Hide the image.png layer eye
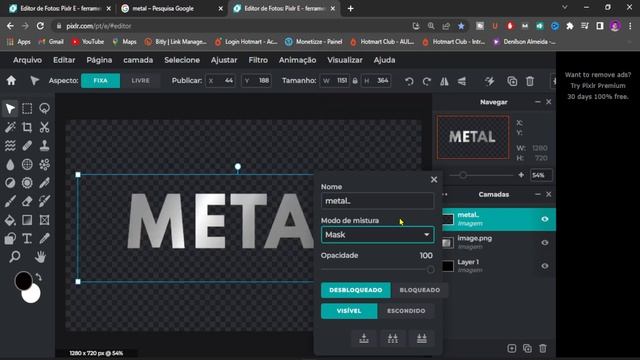The width and height of the screenshot is (640, 360). [x=544, y=242]
